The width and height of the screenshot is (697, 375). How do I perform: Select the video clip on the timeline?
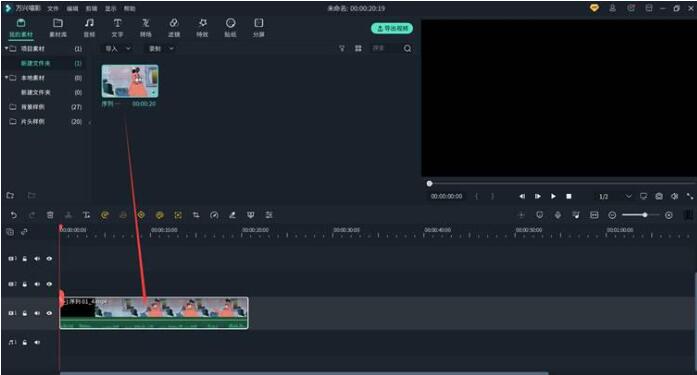click(154, 313)
